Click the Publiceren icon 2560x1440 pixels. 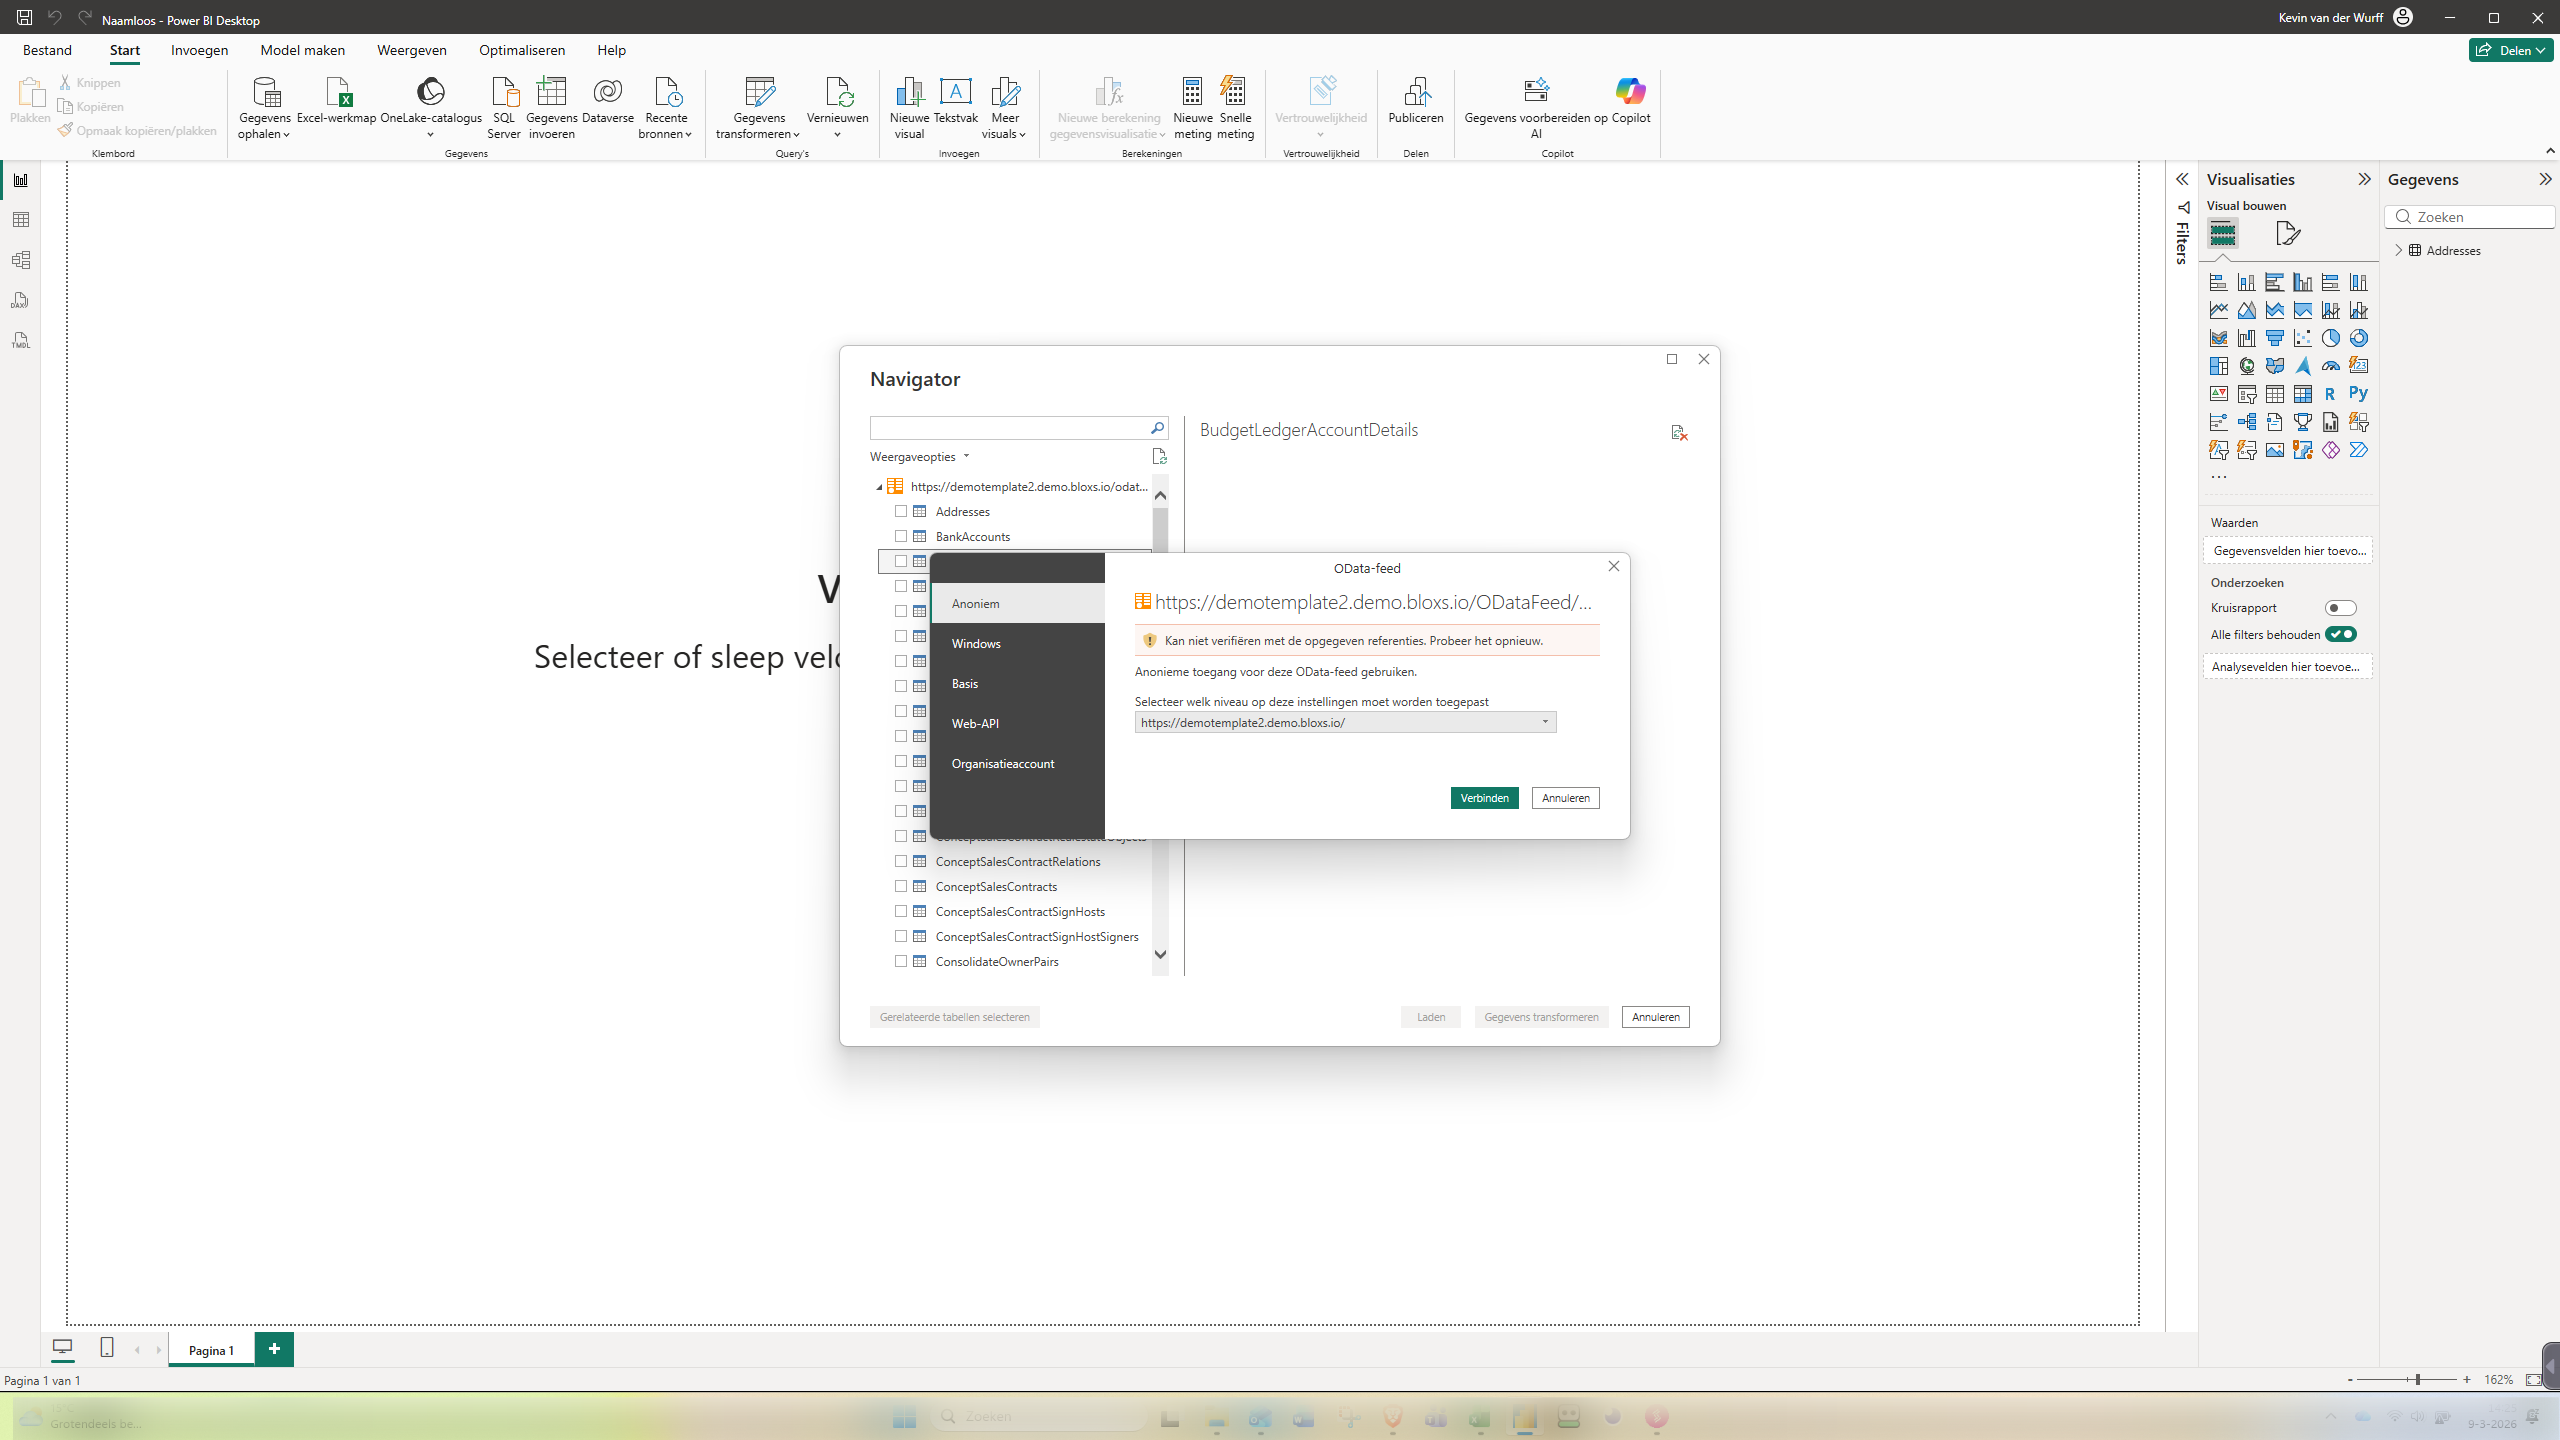click(x=1415, y=93)
